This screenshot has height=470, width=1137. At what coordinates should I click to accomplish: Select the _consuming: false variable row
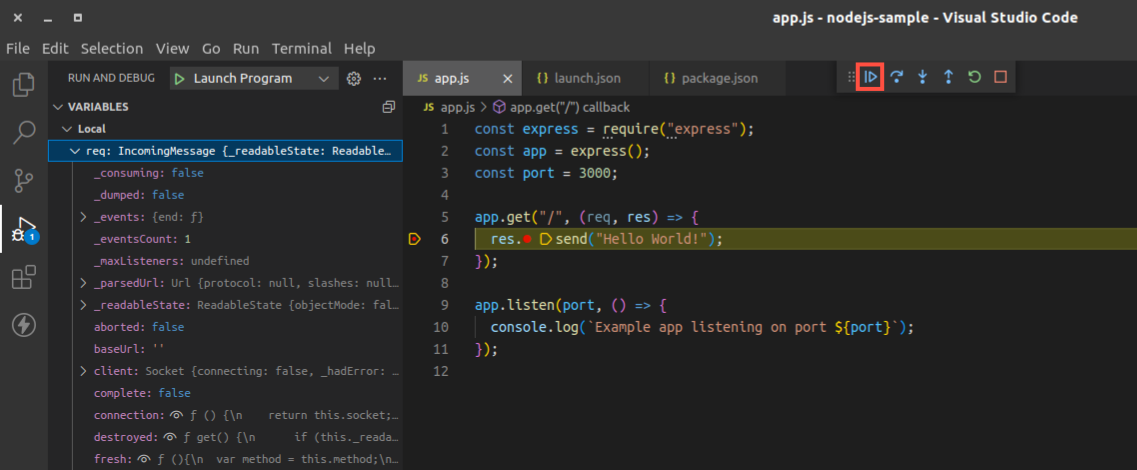pos(225,173)
